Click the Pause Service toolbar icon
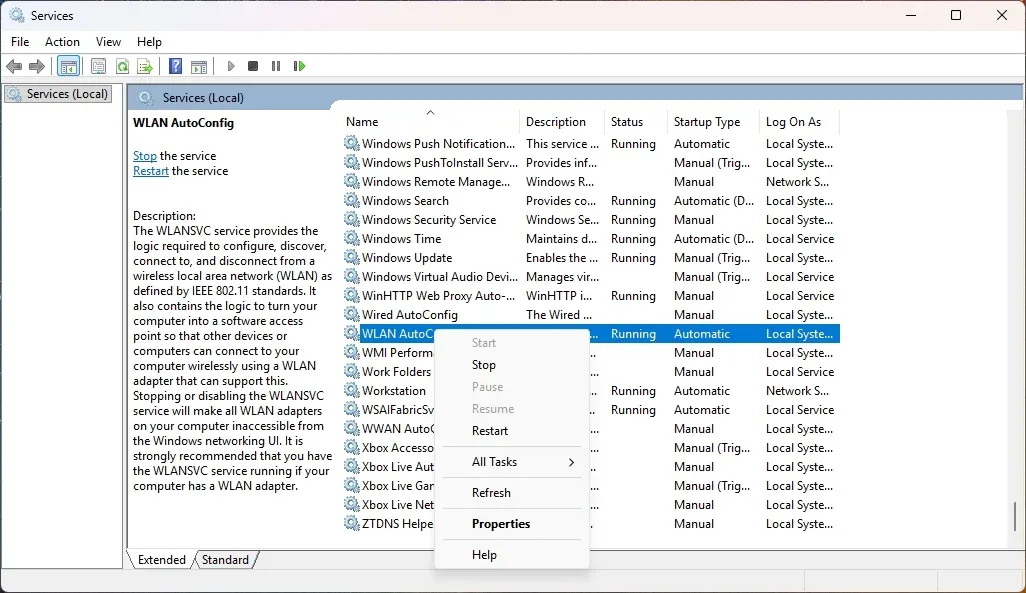This screenshot has height=593, width=1026. click(276, 66)
